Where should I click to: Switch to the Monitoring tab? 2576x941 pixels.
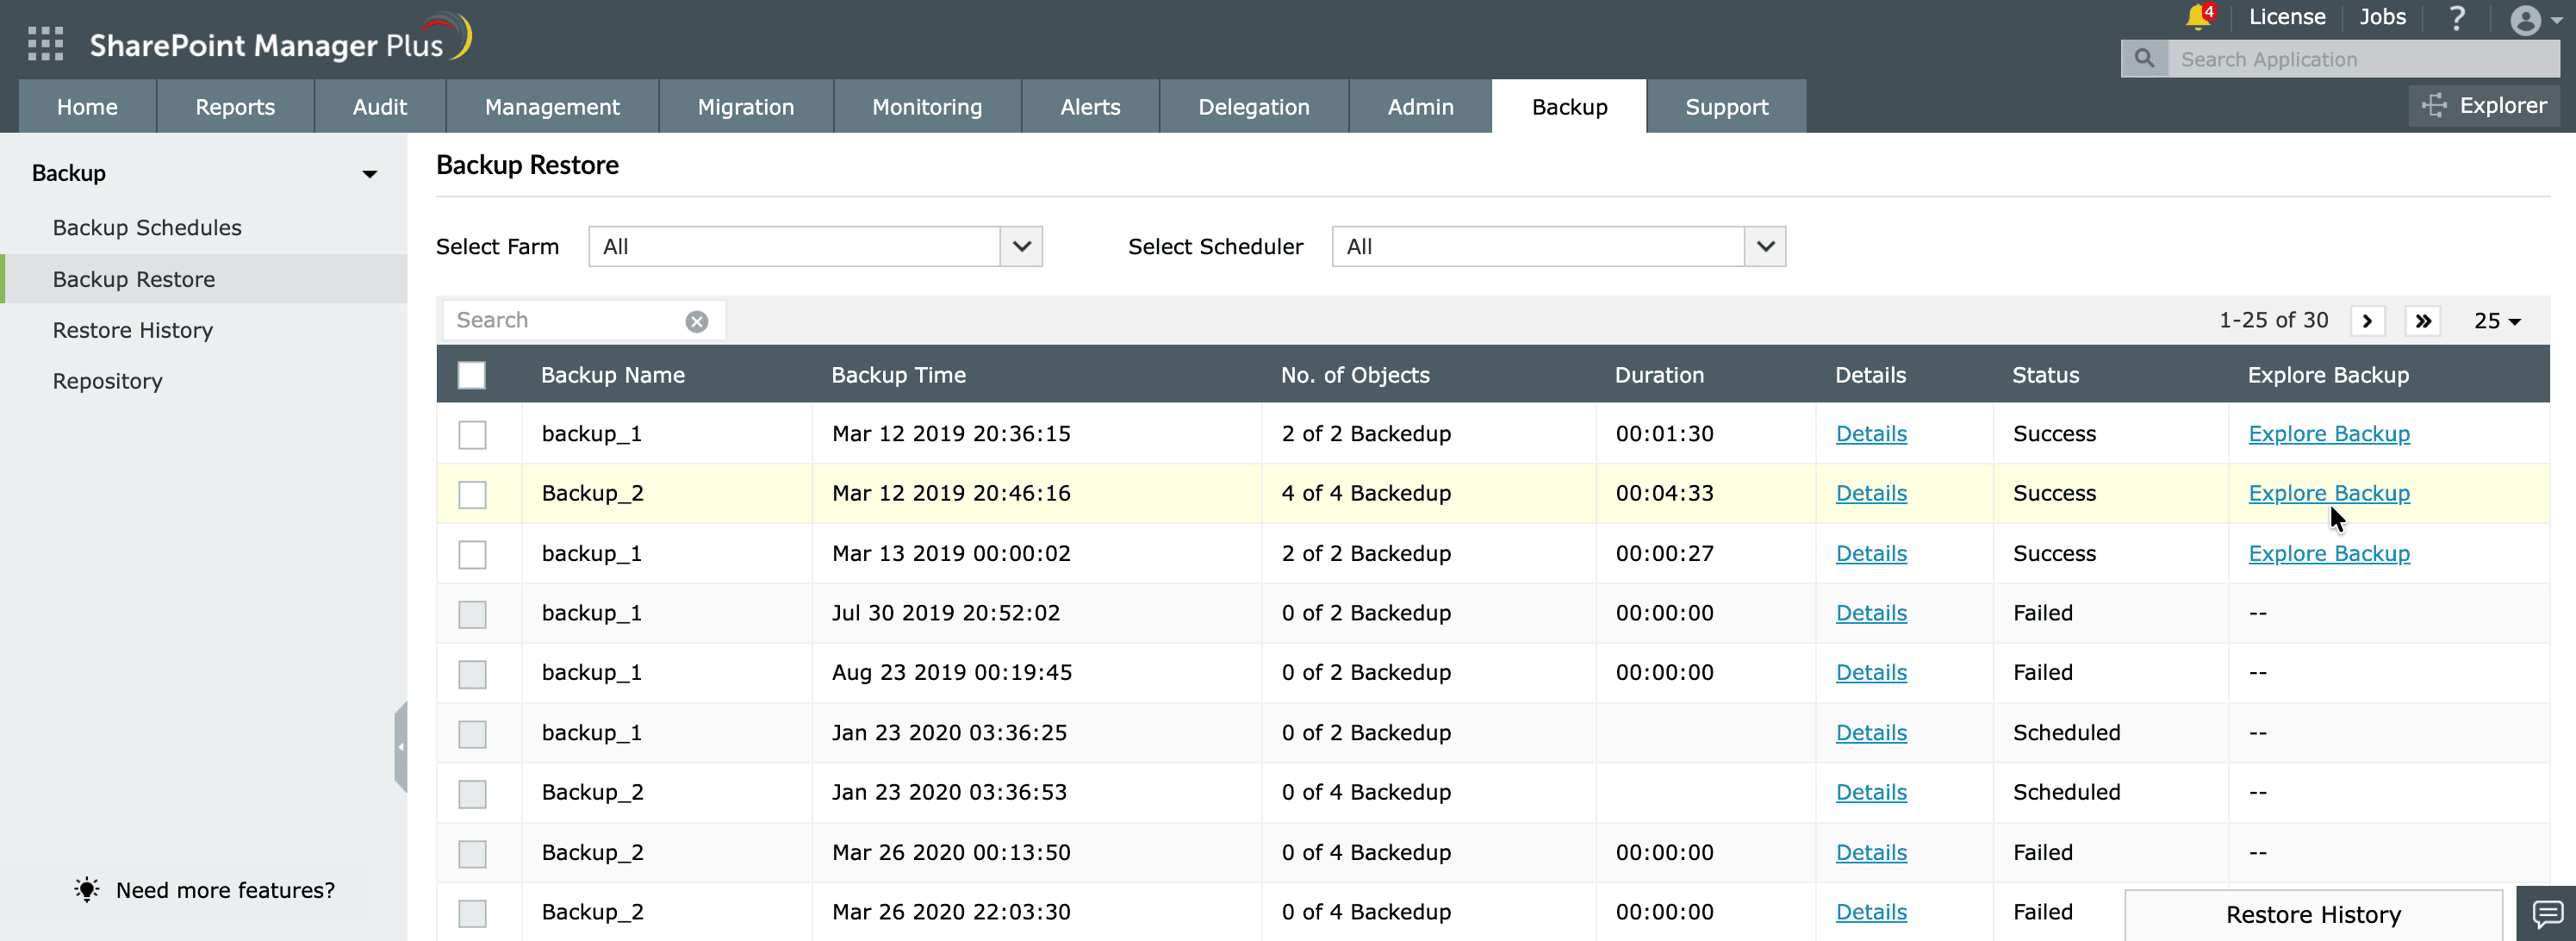(x=926, y=106)
